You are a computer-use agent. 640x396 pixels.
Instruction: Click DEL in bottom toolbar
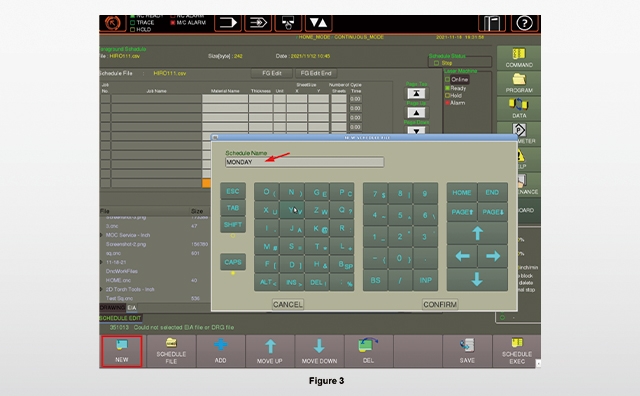click(x=368, y=352)
